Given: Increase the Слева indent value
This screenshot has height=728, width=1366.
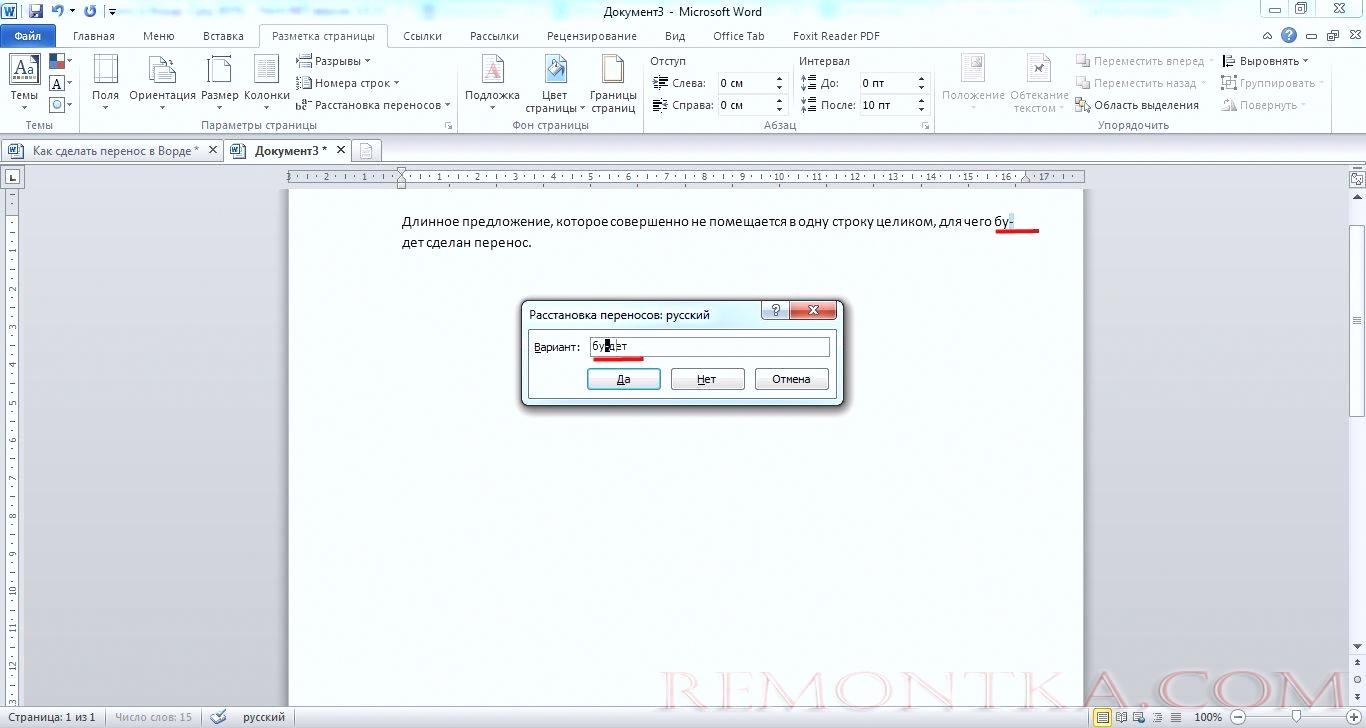Looking at the screenshot, I should click(779, 79).
